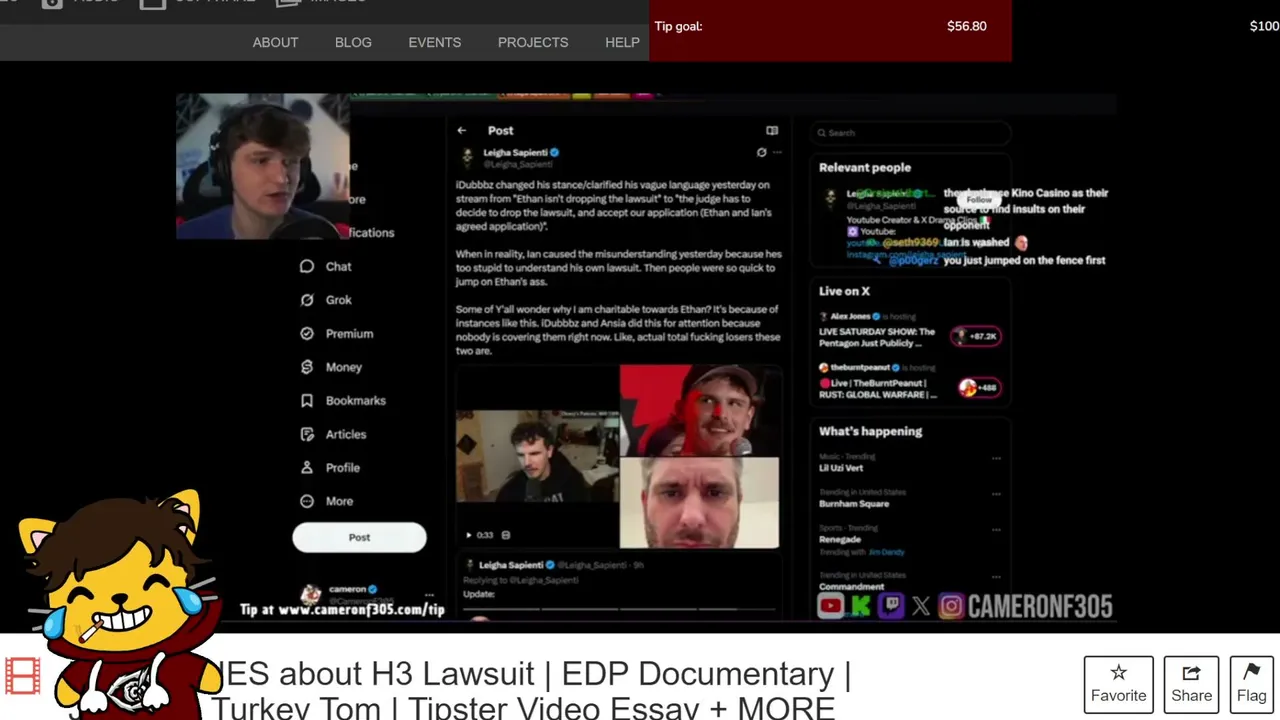Click the Instagram icon in overlay
The height and width of the screenshot is (720, 1280).
tap(951, 605)
